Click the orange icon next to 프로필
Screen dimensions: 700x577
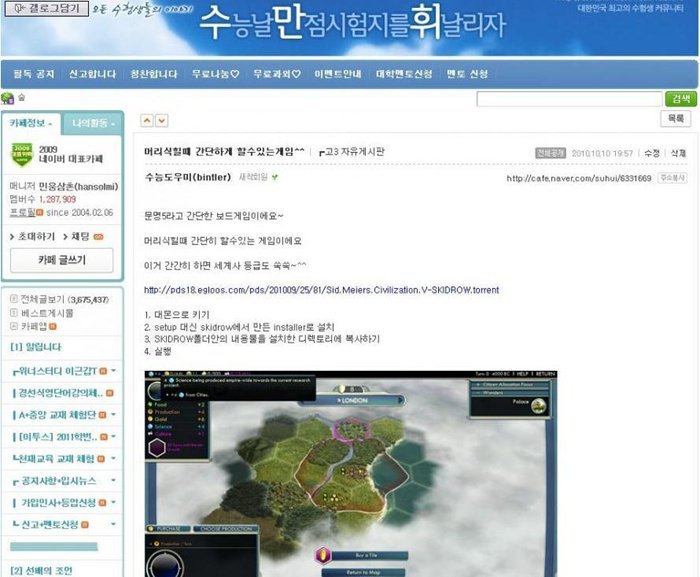40,213
